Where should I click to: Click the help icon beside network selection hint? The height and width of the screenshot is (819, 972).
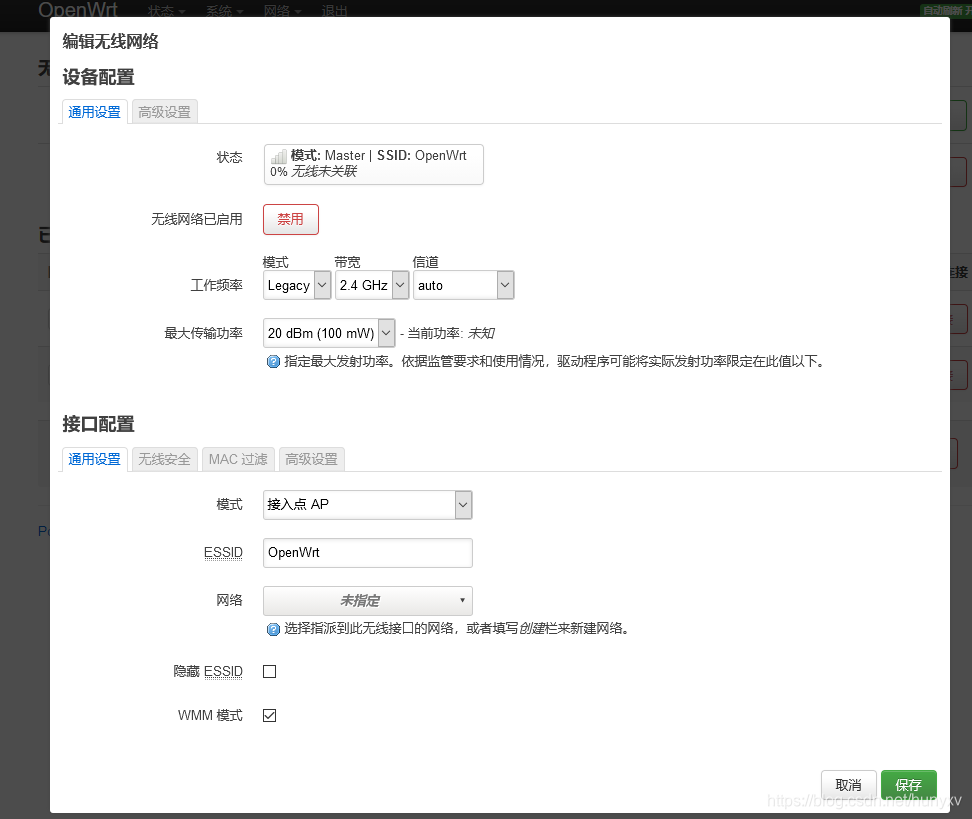273,629
